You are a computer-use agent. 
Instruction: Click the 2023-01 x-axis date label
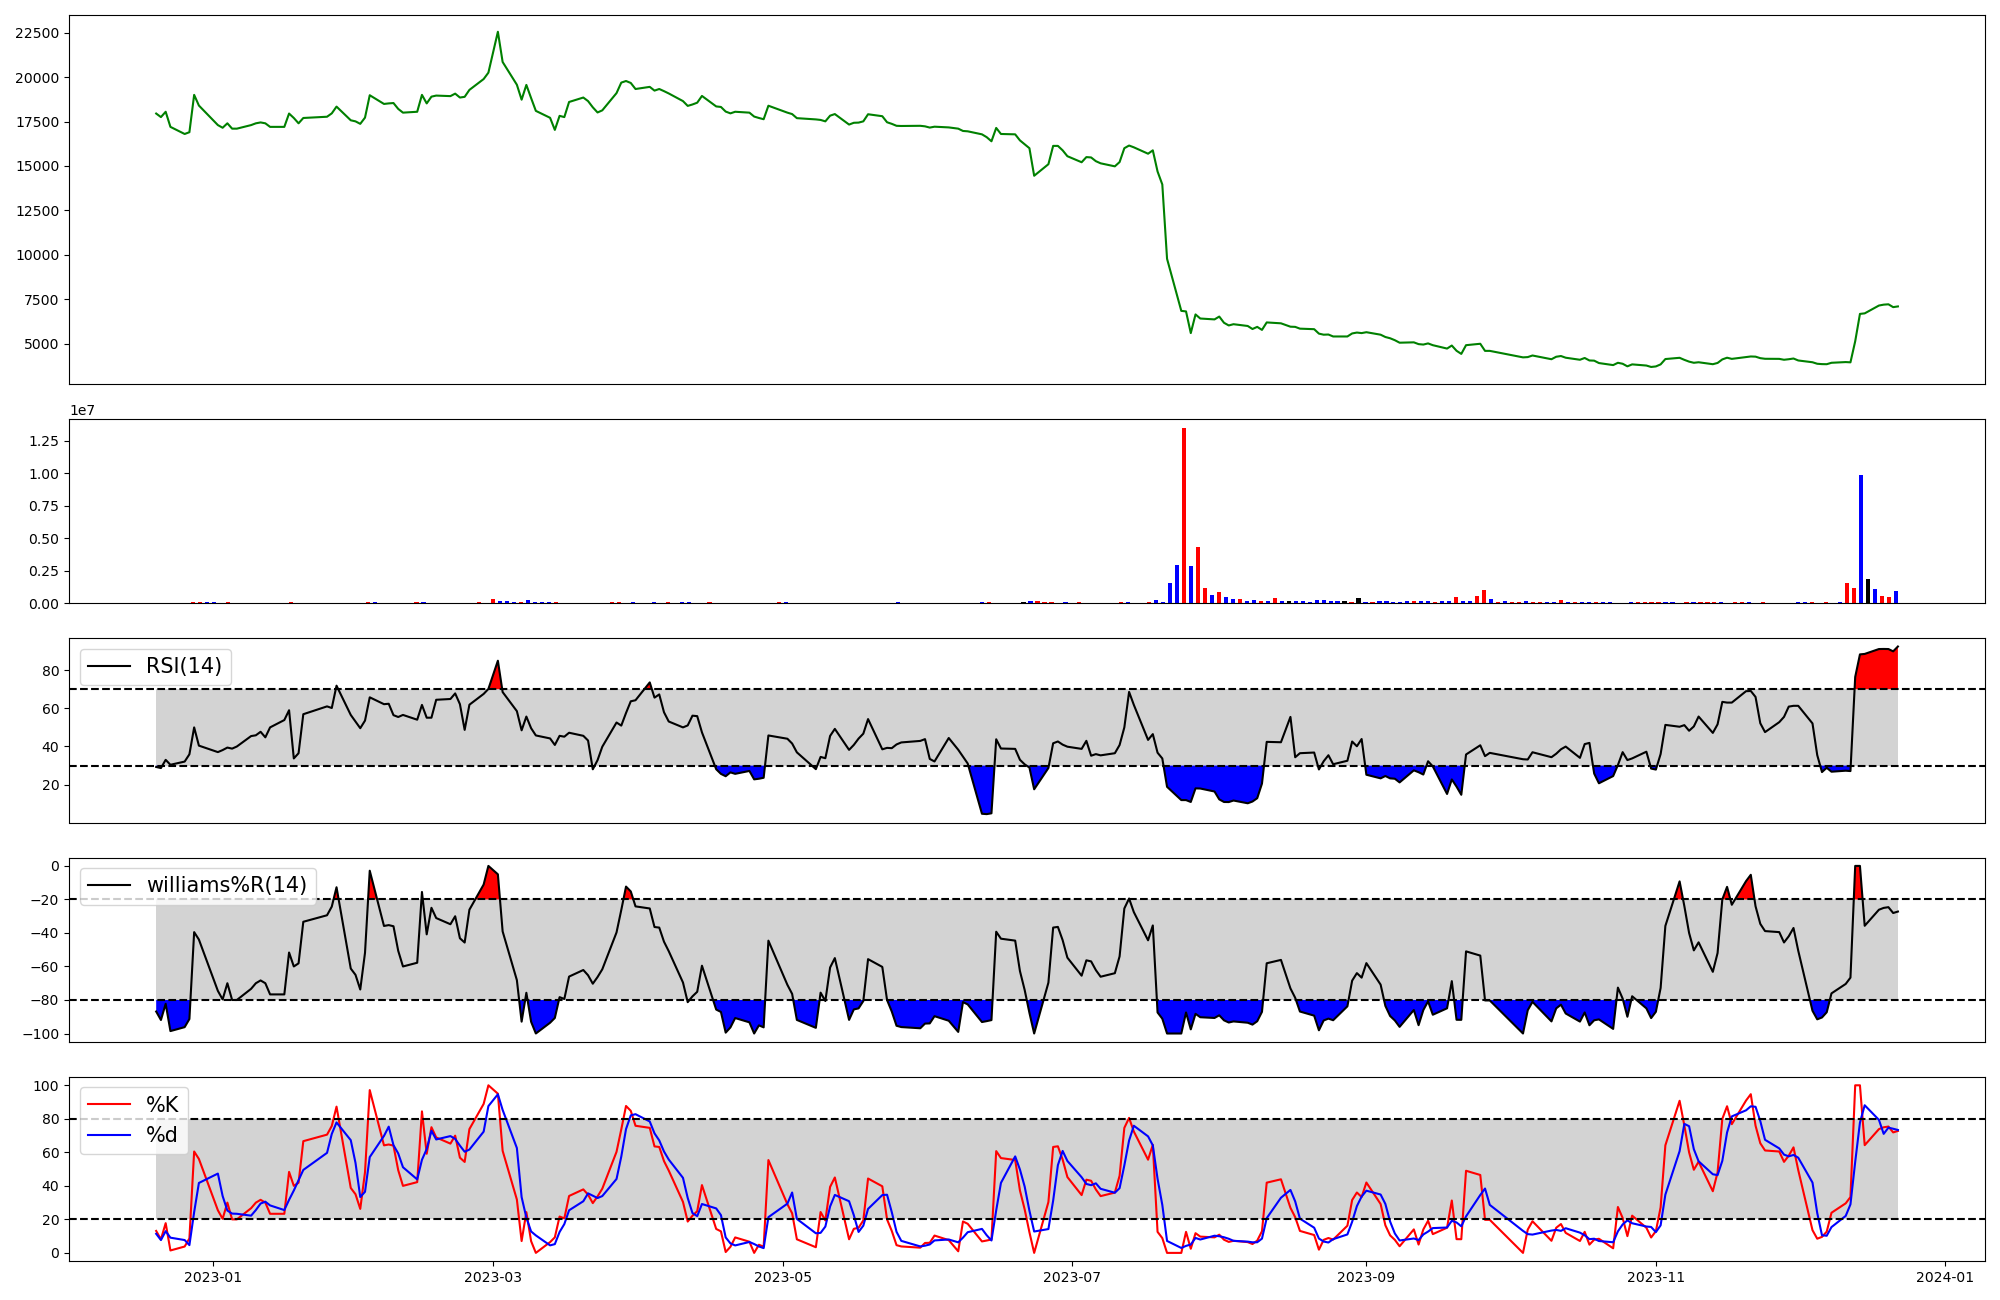click(213, 1276)
